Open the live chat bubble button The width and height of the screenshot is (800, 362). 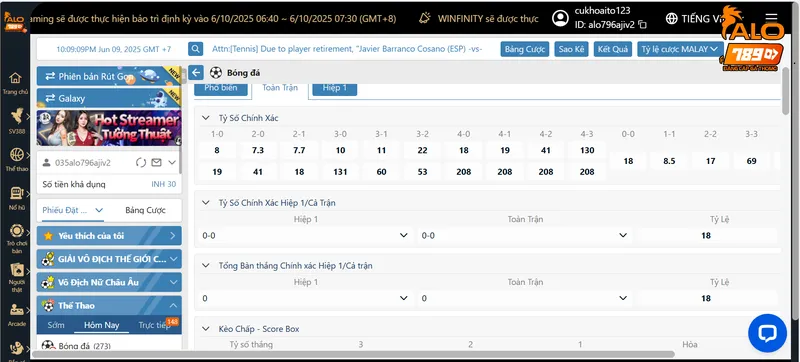click(x=767, y=333)
